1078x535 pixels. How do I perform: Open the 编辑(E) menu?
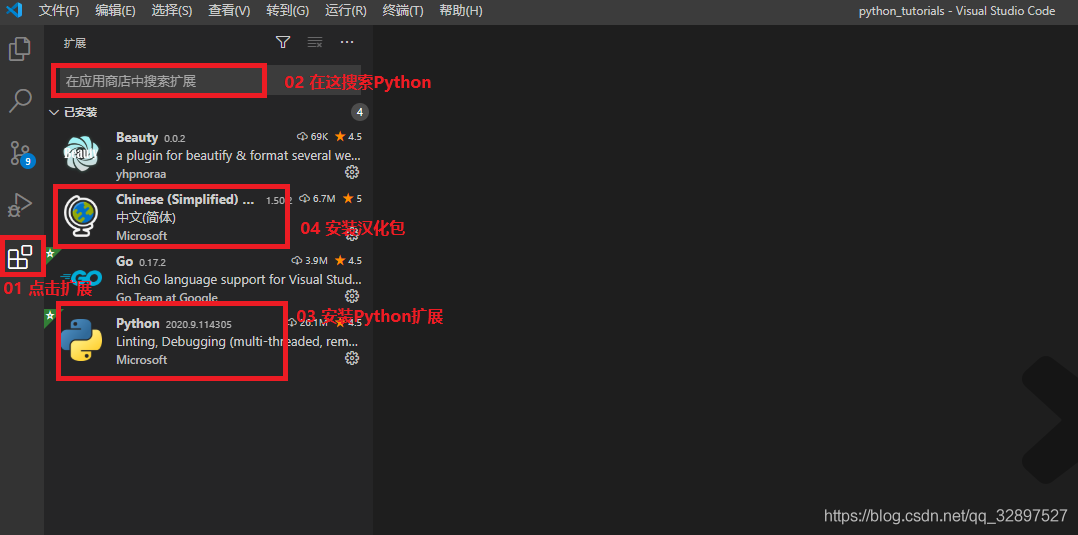pos(116,11)
